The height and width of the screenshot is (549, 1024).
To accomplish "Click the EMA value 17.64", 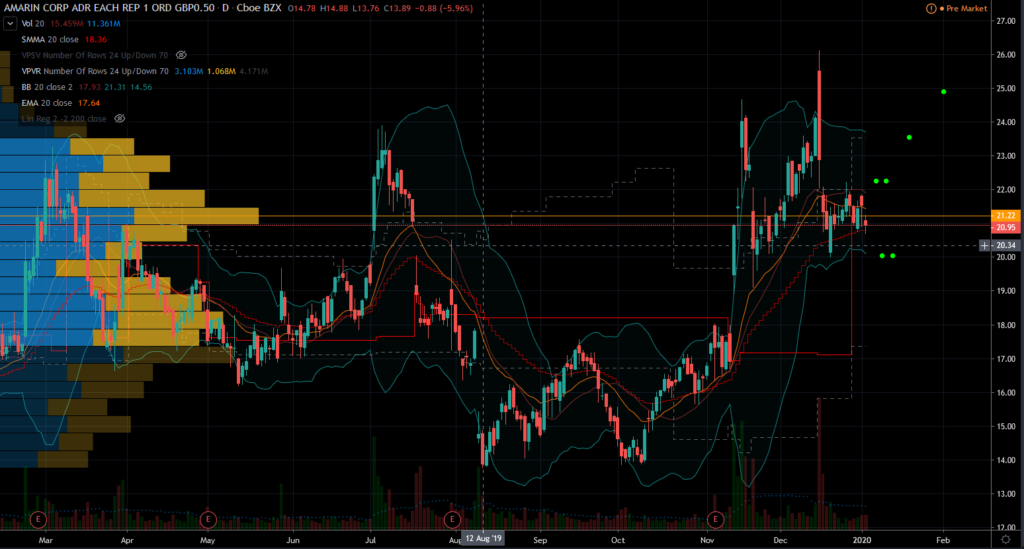I will 89,103.
